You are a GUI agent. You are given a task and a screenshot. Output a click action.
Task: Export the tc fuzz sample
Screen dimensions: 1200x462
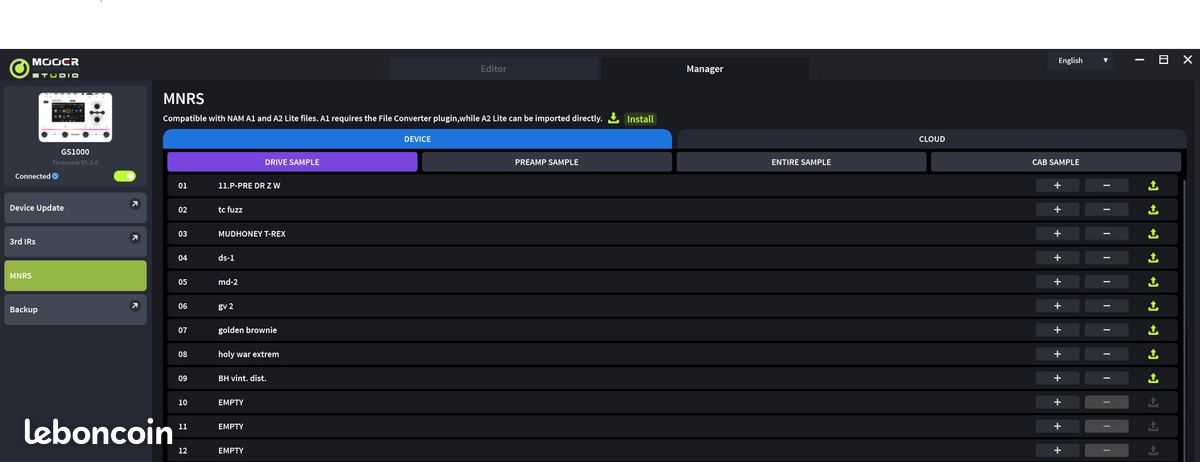1153,209
